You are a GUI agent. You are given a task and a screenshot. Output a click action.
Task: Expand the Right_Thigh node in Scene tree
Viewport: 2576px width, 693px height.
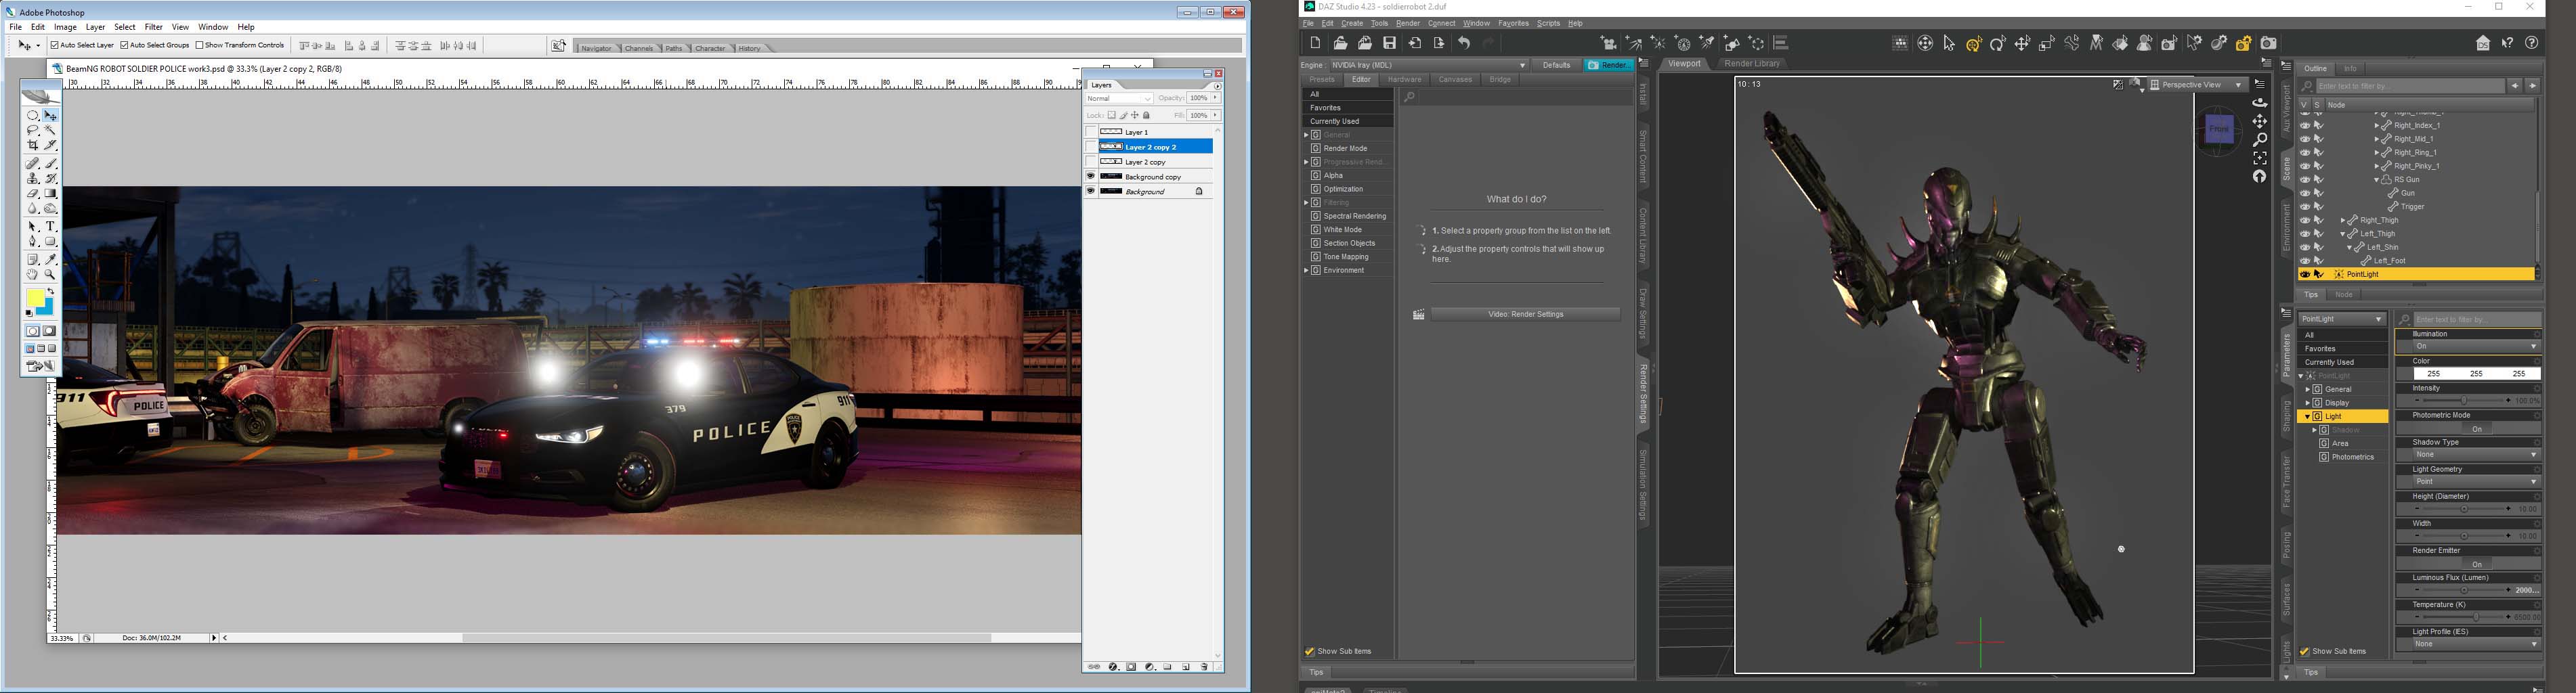click(2343, 220)
